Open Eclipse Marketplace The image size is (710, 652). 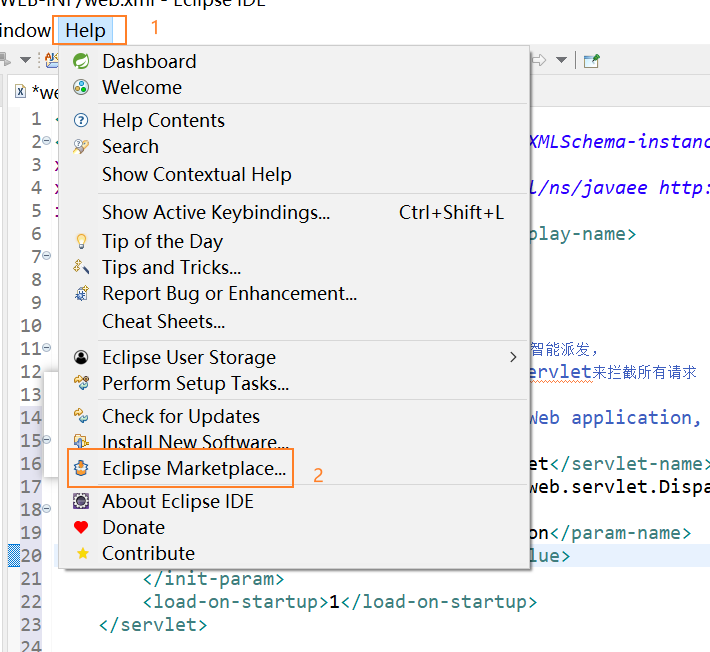(294, 468)
